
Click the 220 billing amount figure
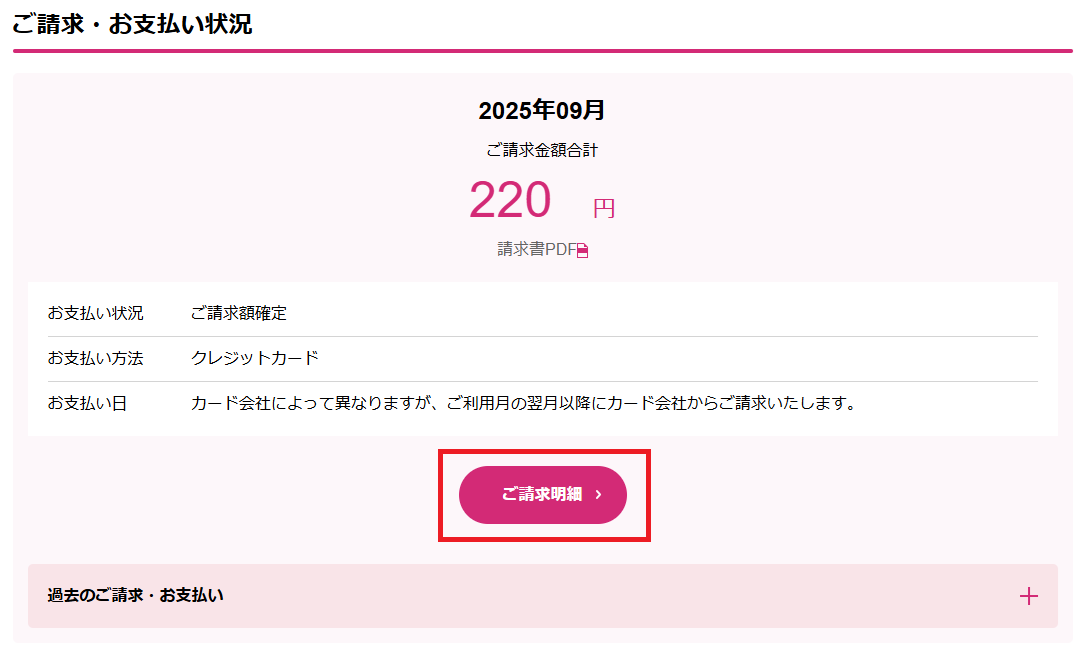[x=510, y=200]
